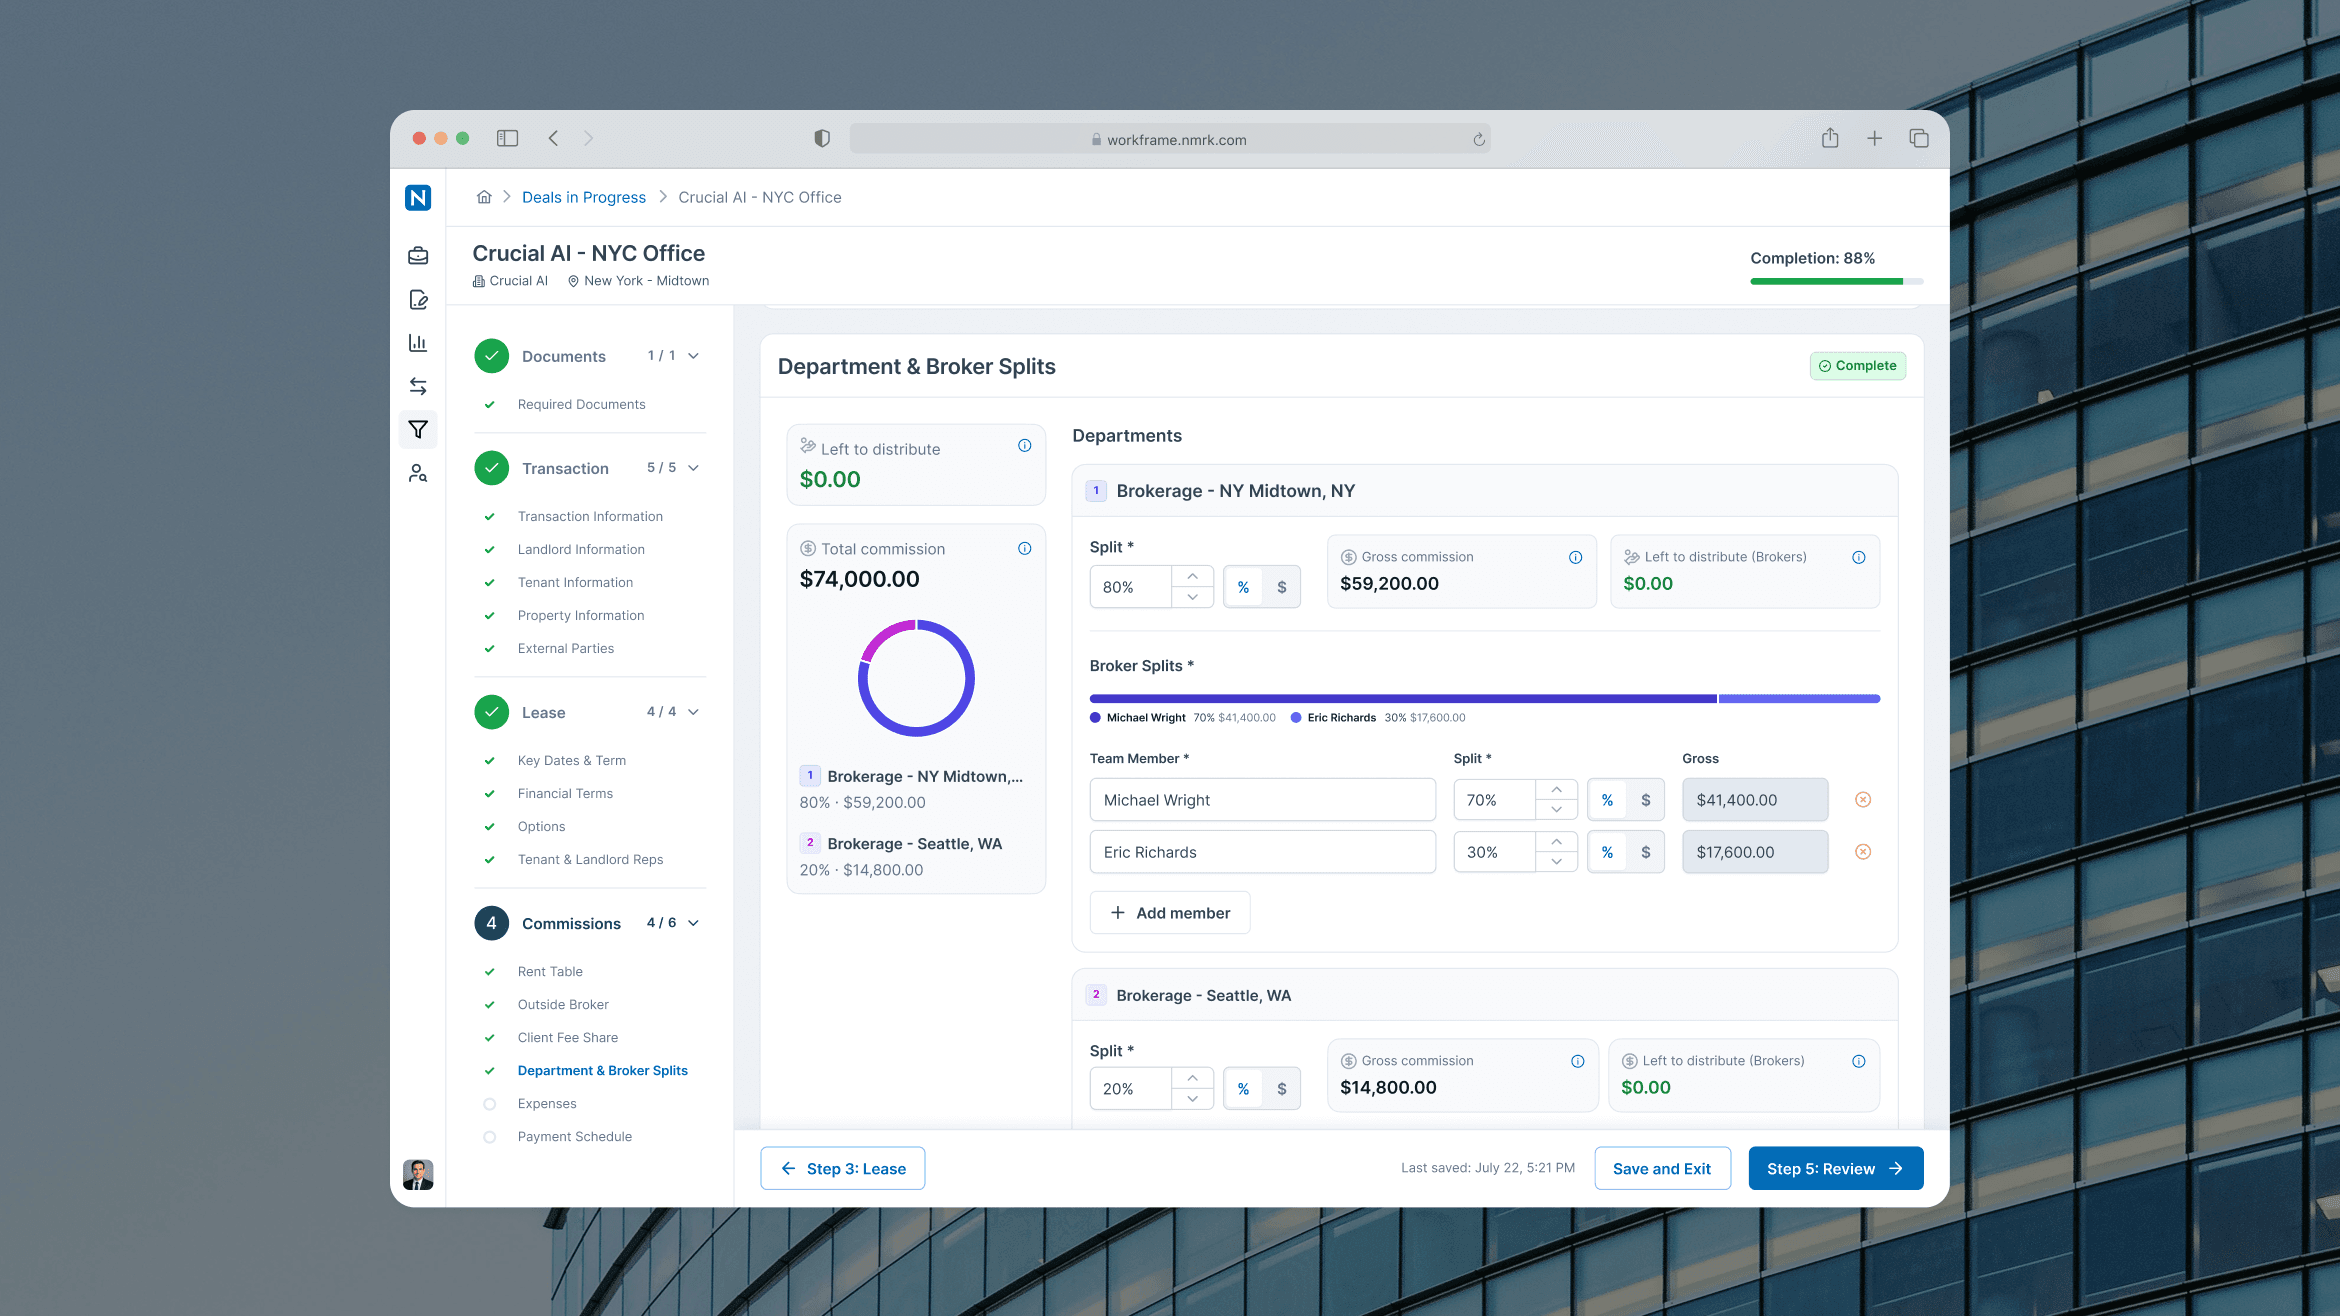The height and width of the screenshot is (1316, 2340).
Task: Open a new tab with plus icon
Action: click(1875, 138)
